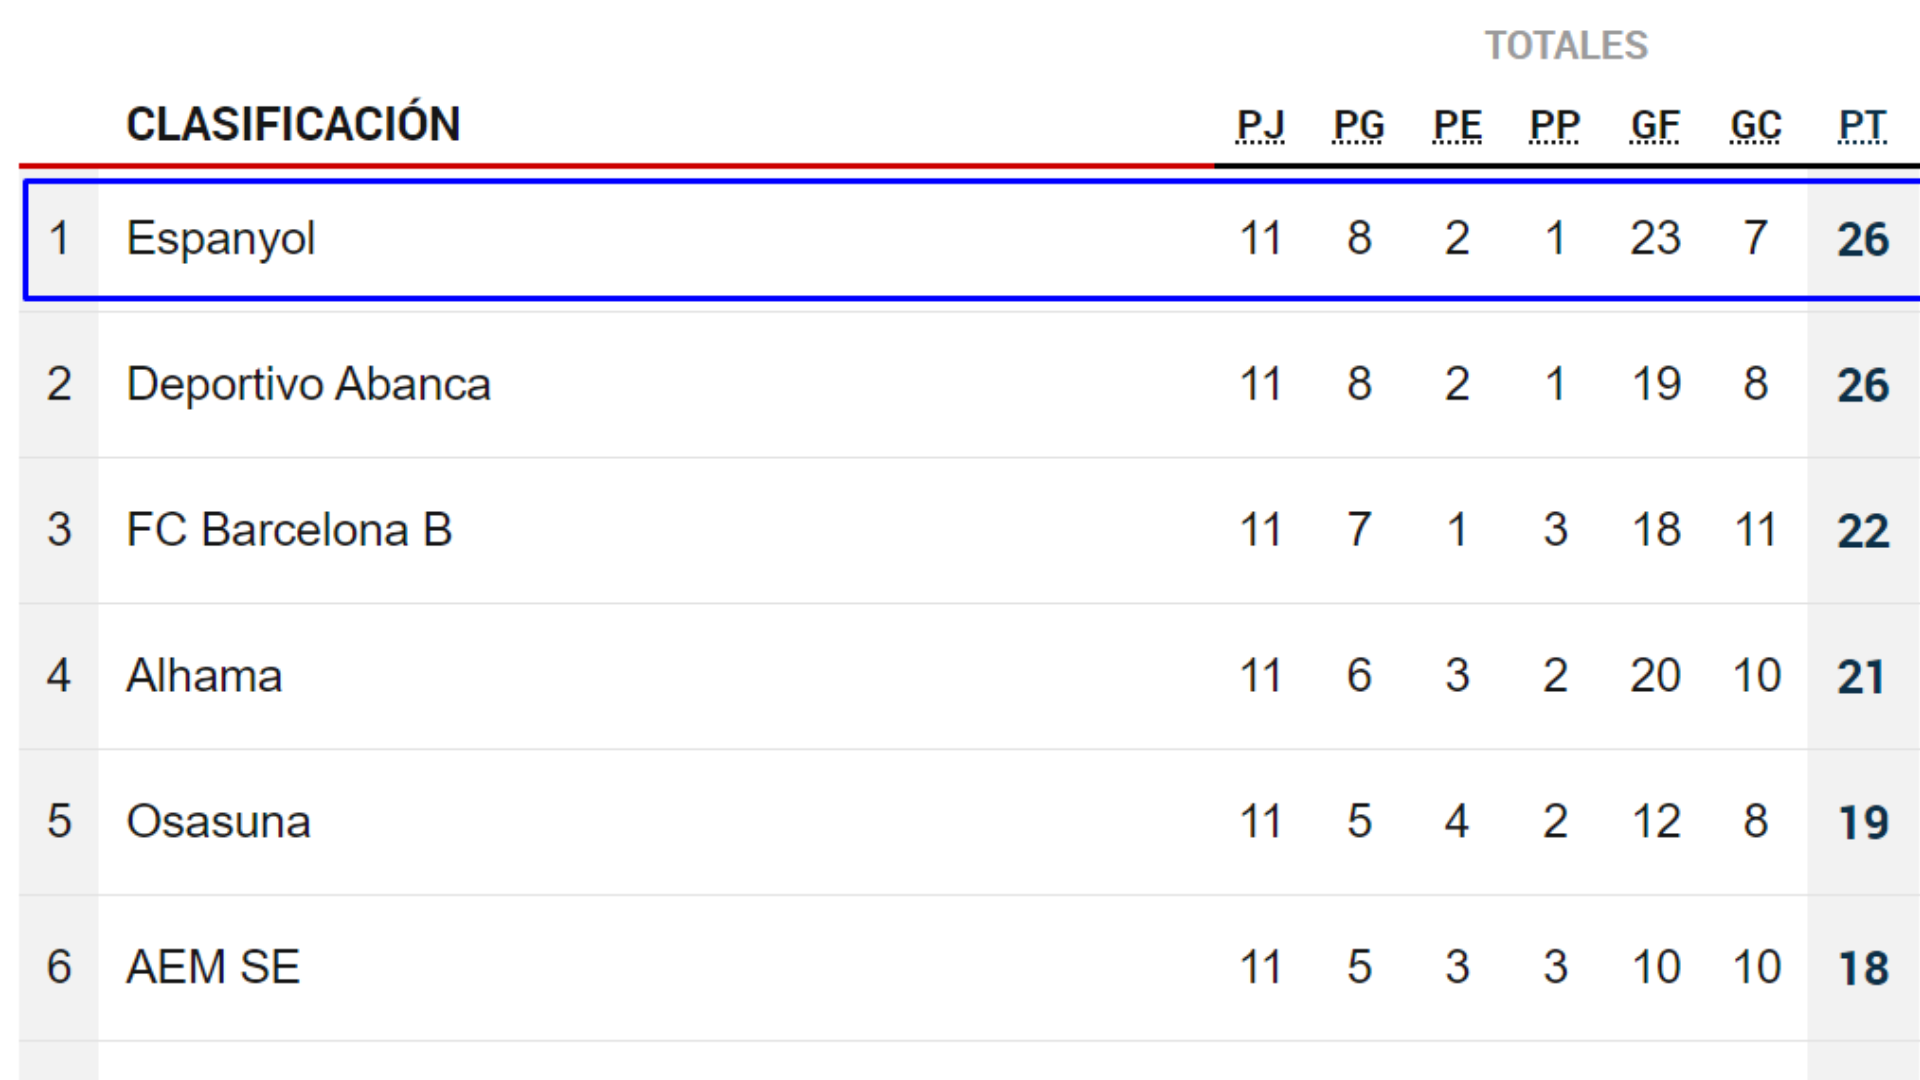Click the TOTALES section label
The width and height of the screenshot is (1920, 1080).
click(x=1568, y=44)
